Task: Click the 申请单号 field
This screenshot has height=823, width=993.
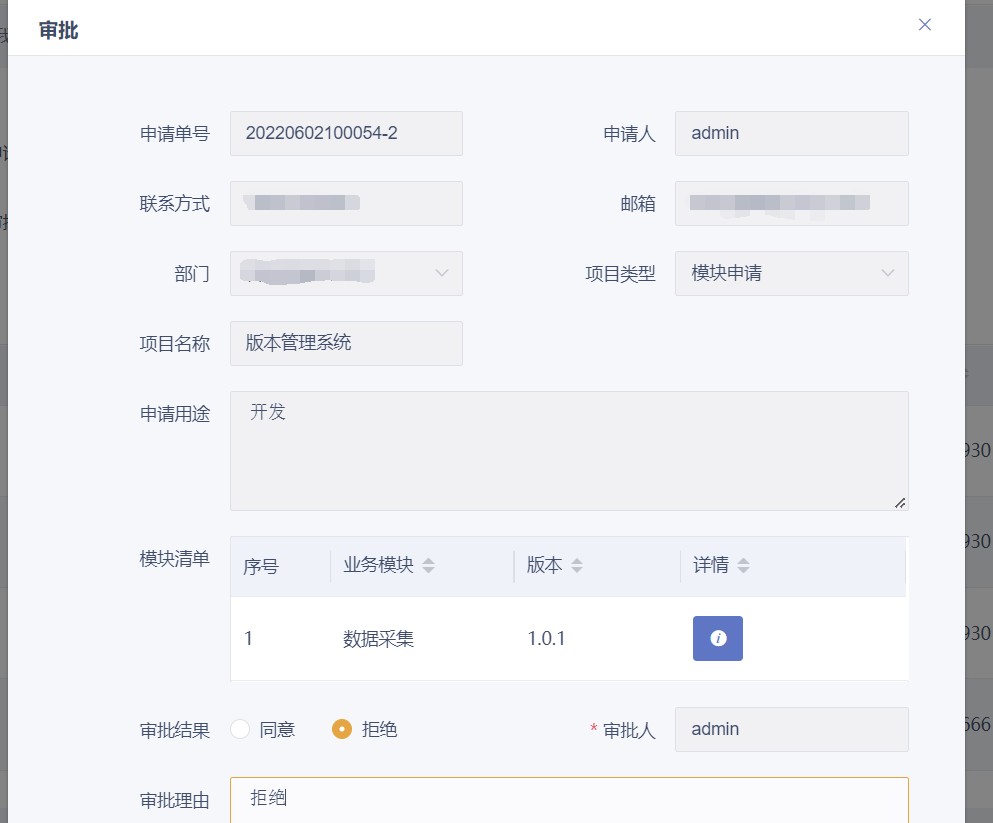Action: tap(346, 133)
